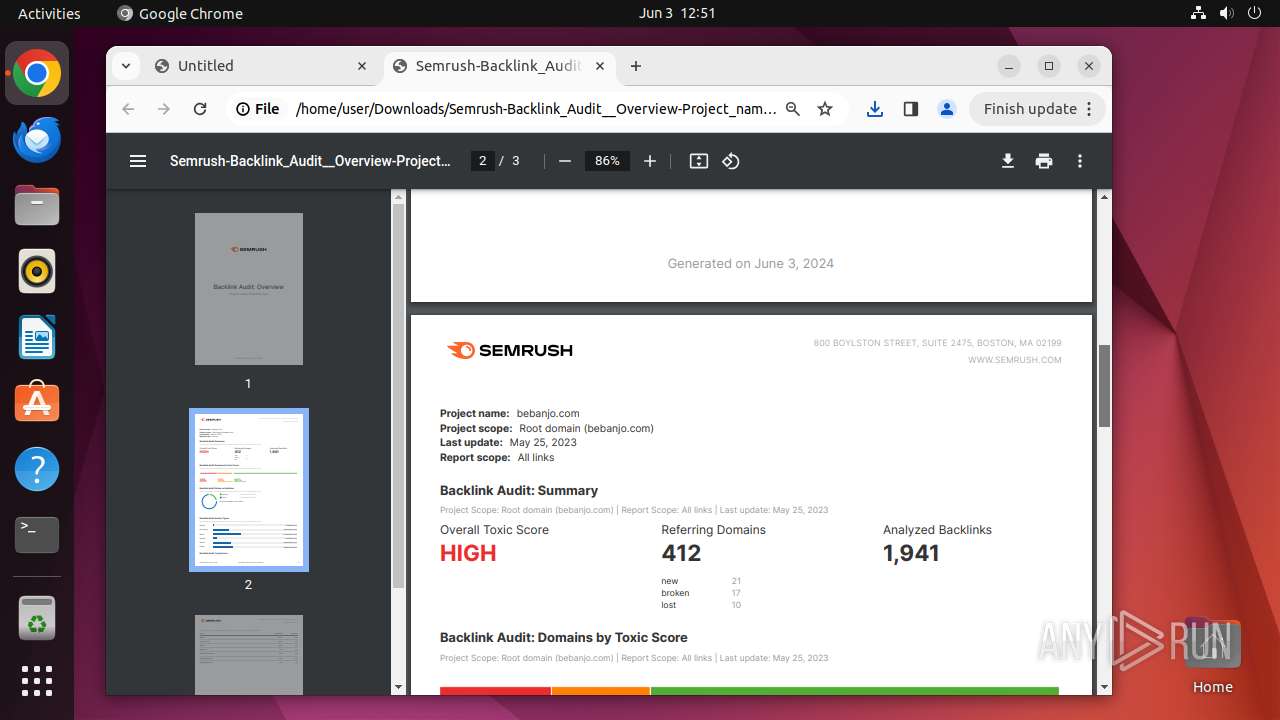Toggle the PDF sidebar menu icon
This screenshot has height=720, width=1280.
[x=138, y=161]
